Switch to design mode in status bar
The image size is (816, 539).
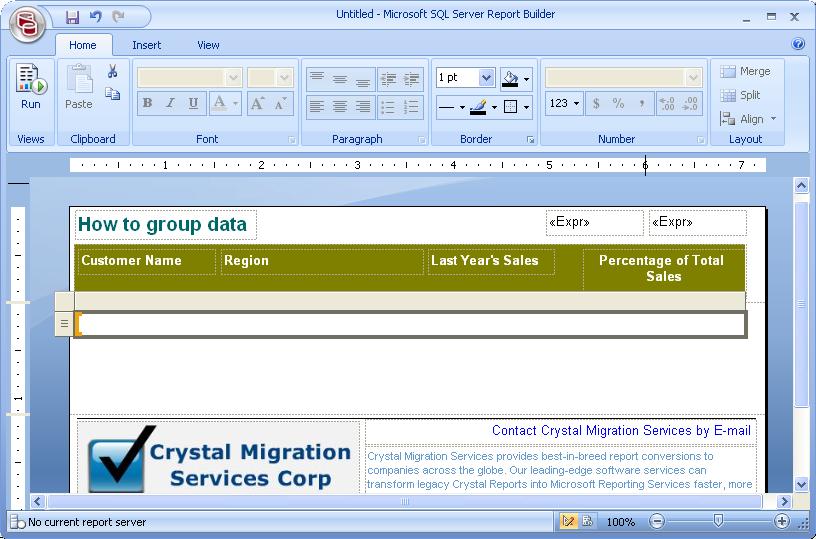click(x=568, y=521)
